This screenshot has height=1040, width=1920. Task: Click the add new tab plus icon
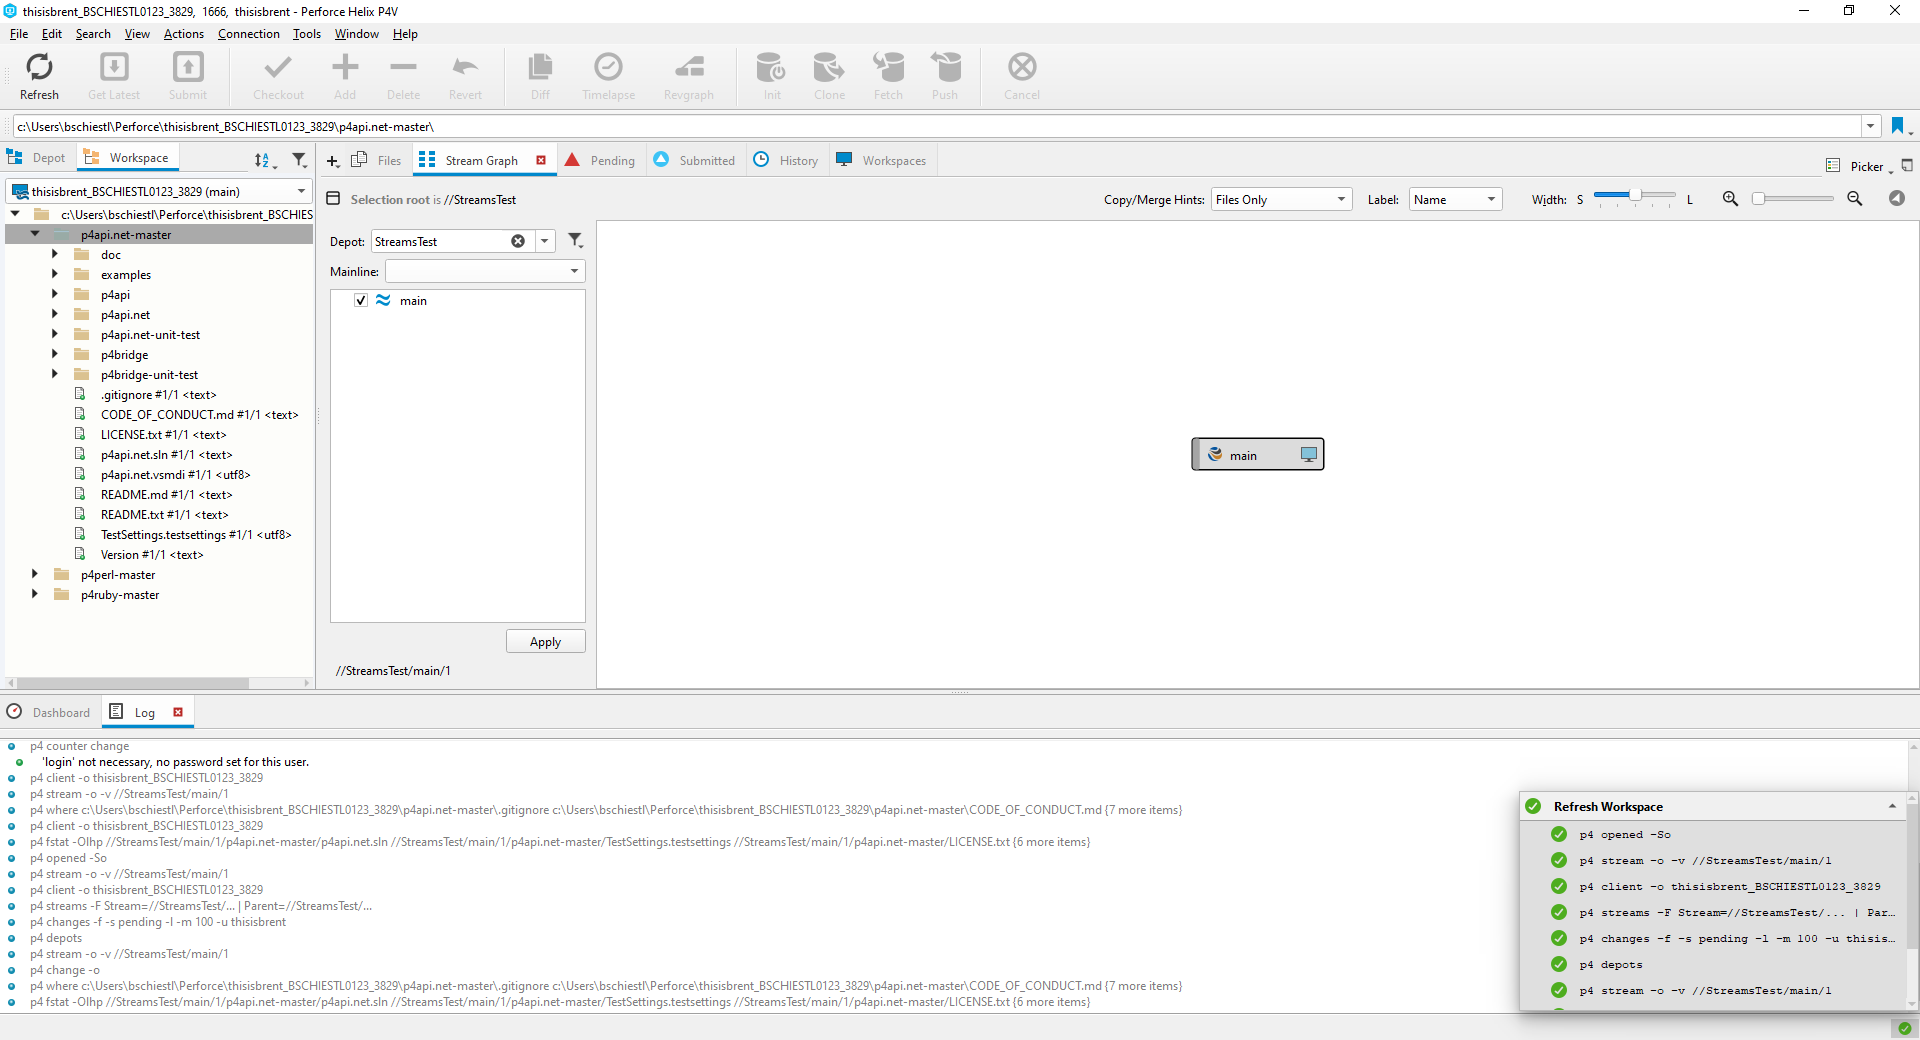[333, 161]
